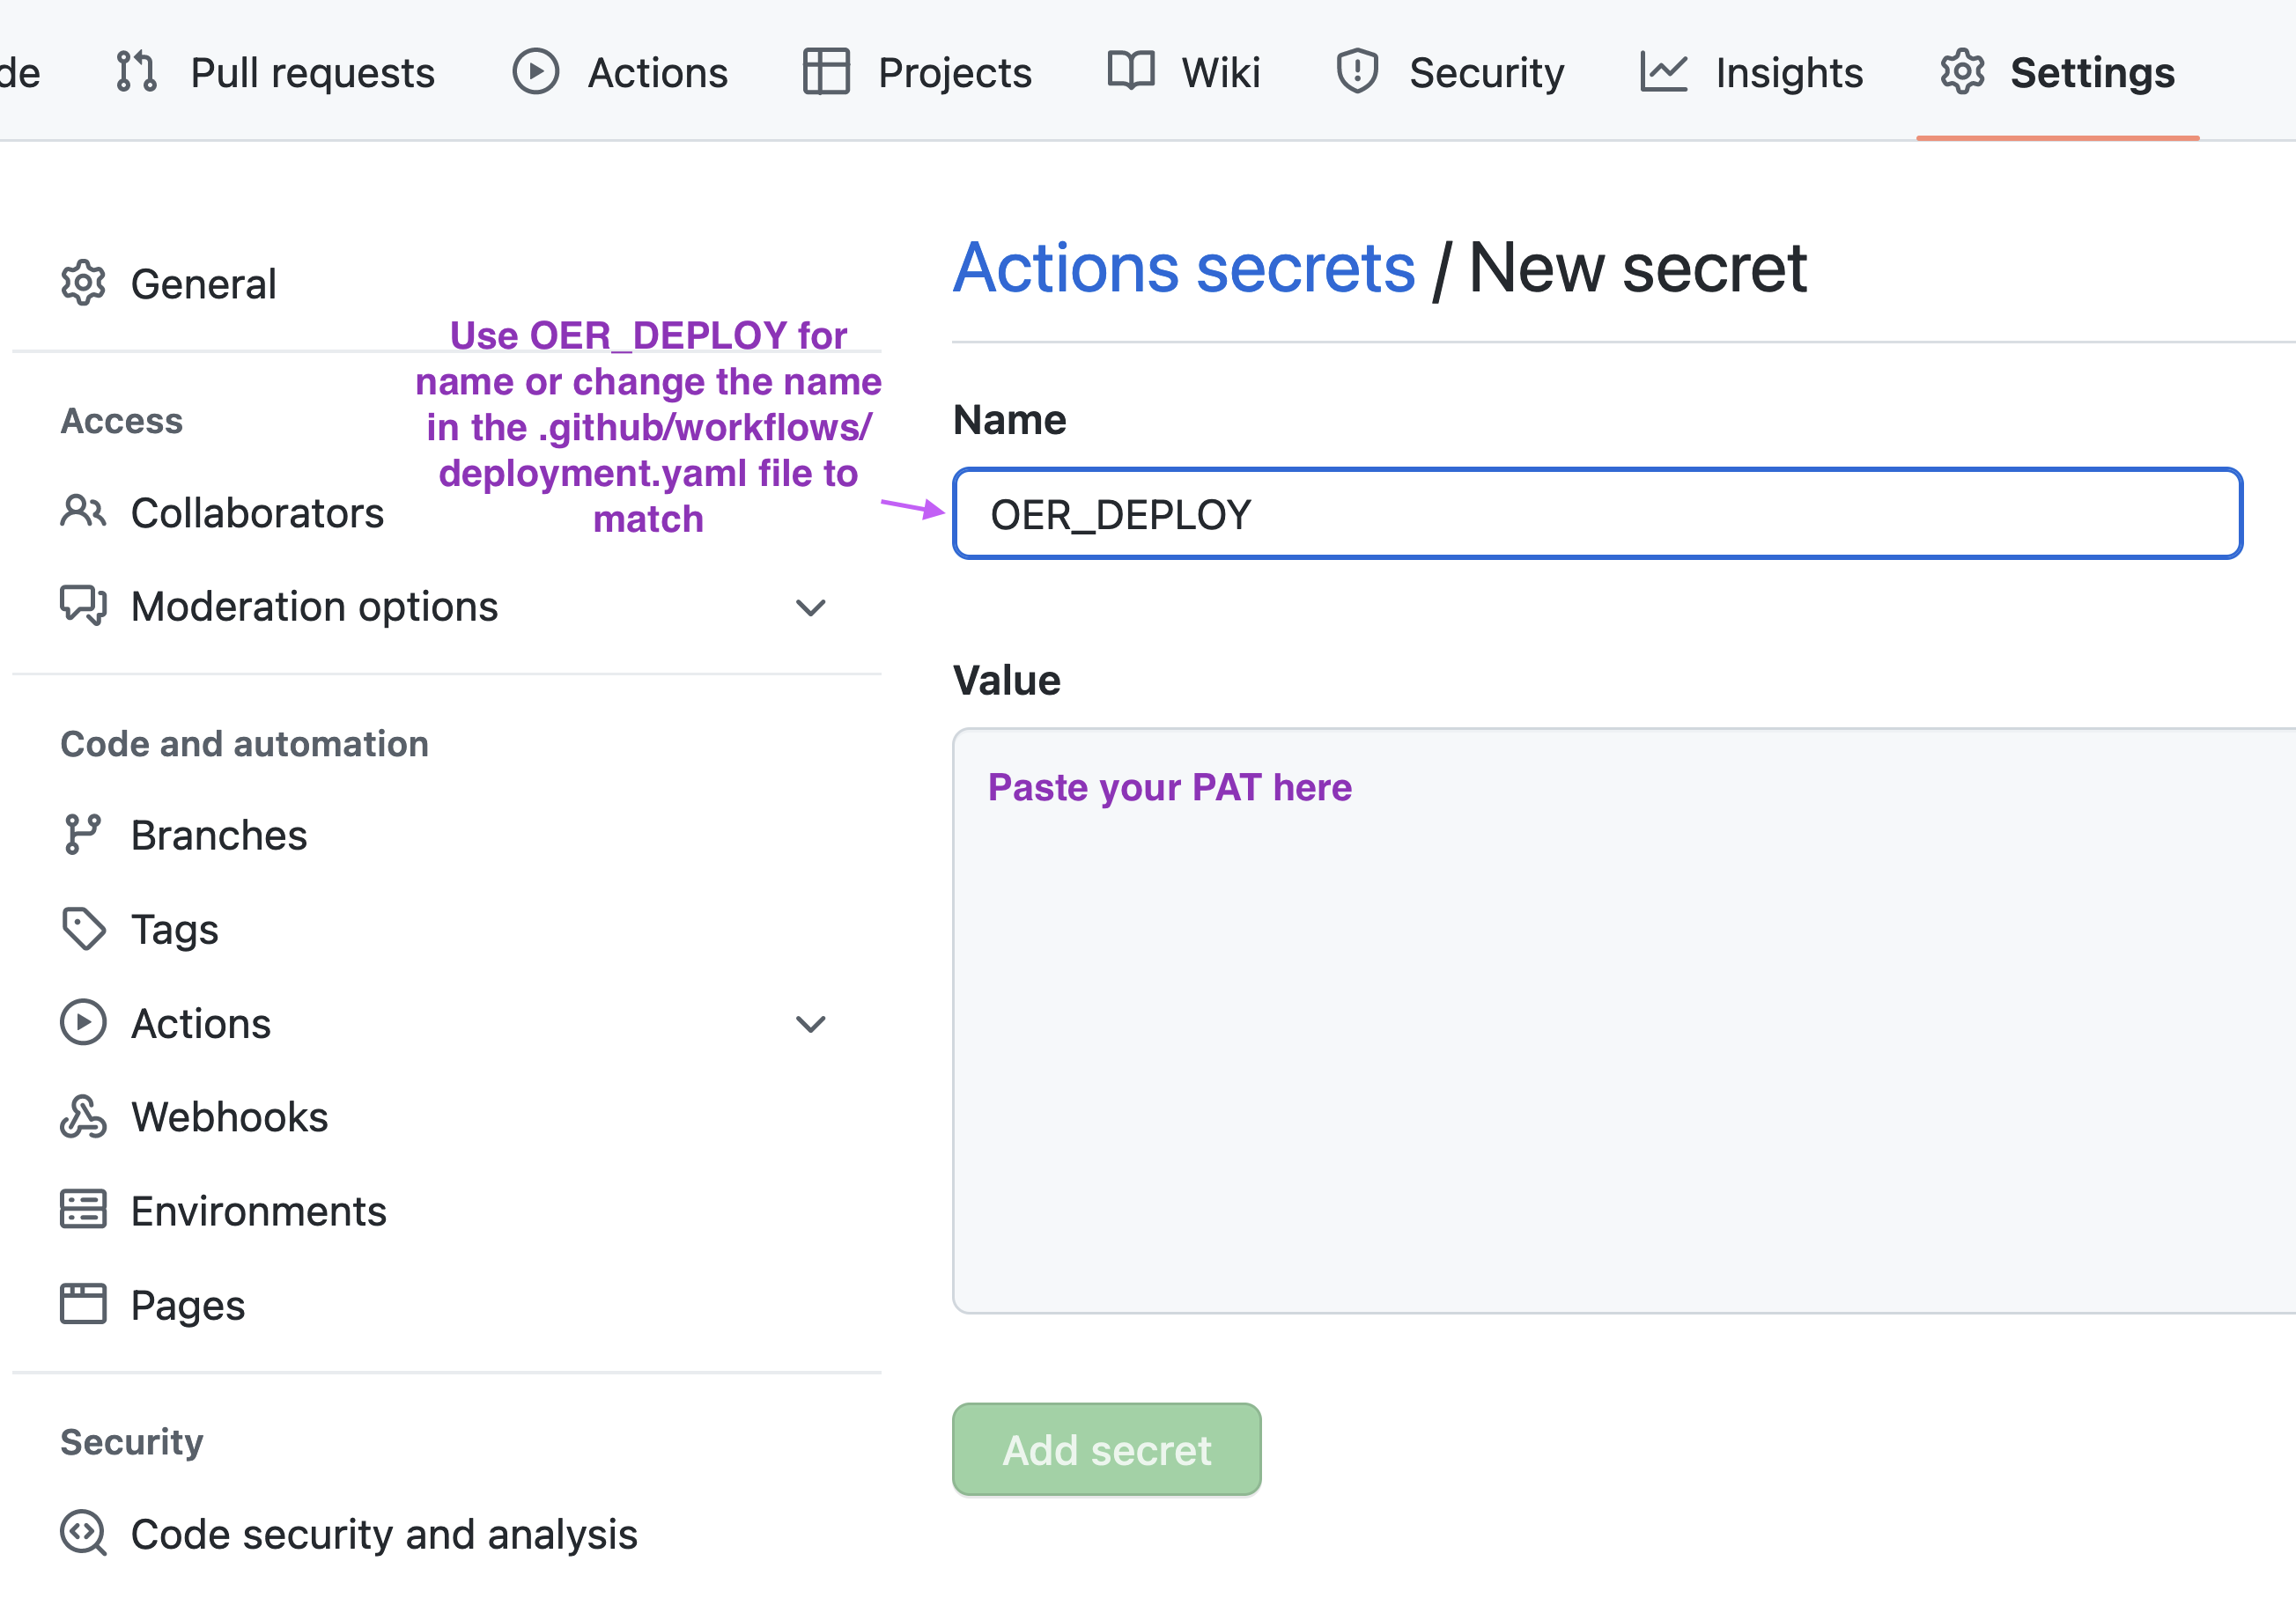Viewport: 2296px width, 1598px height.
Task: Click into the secret Value text area
Action: [x=1620, y=1020]
